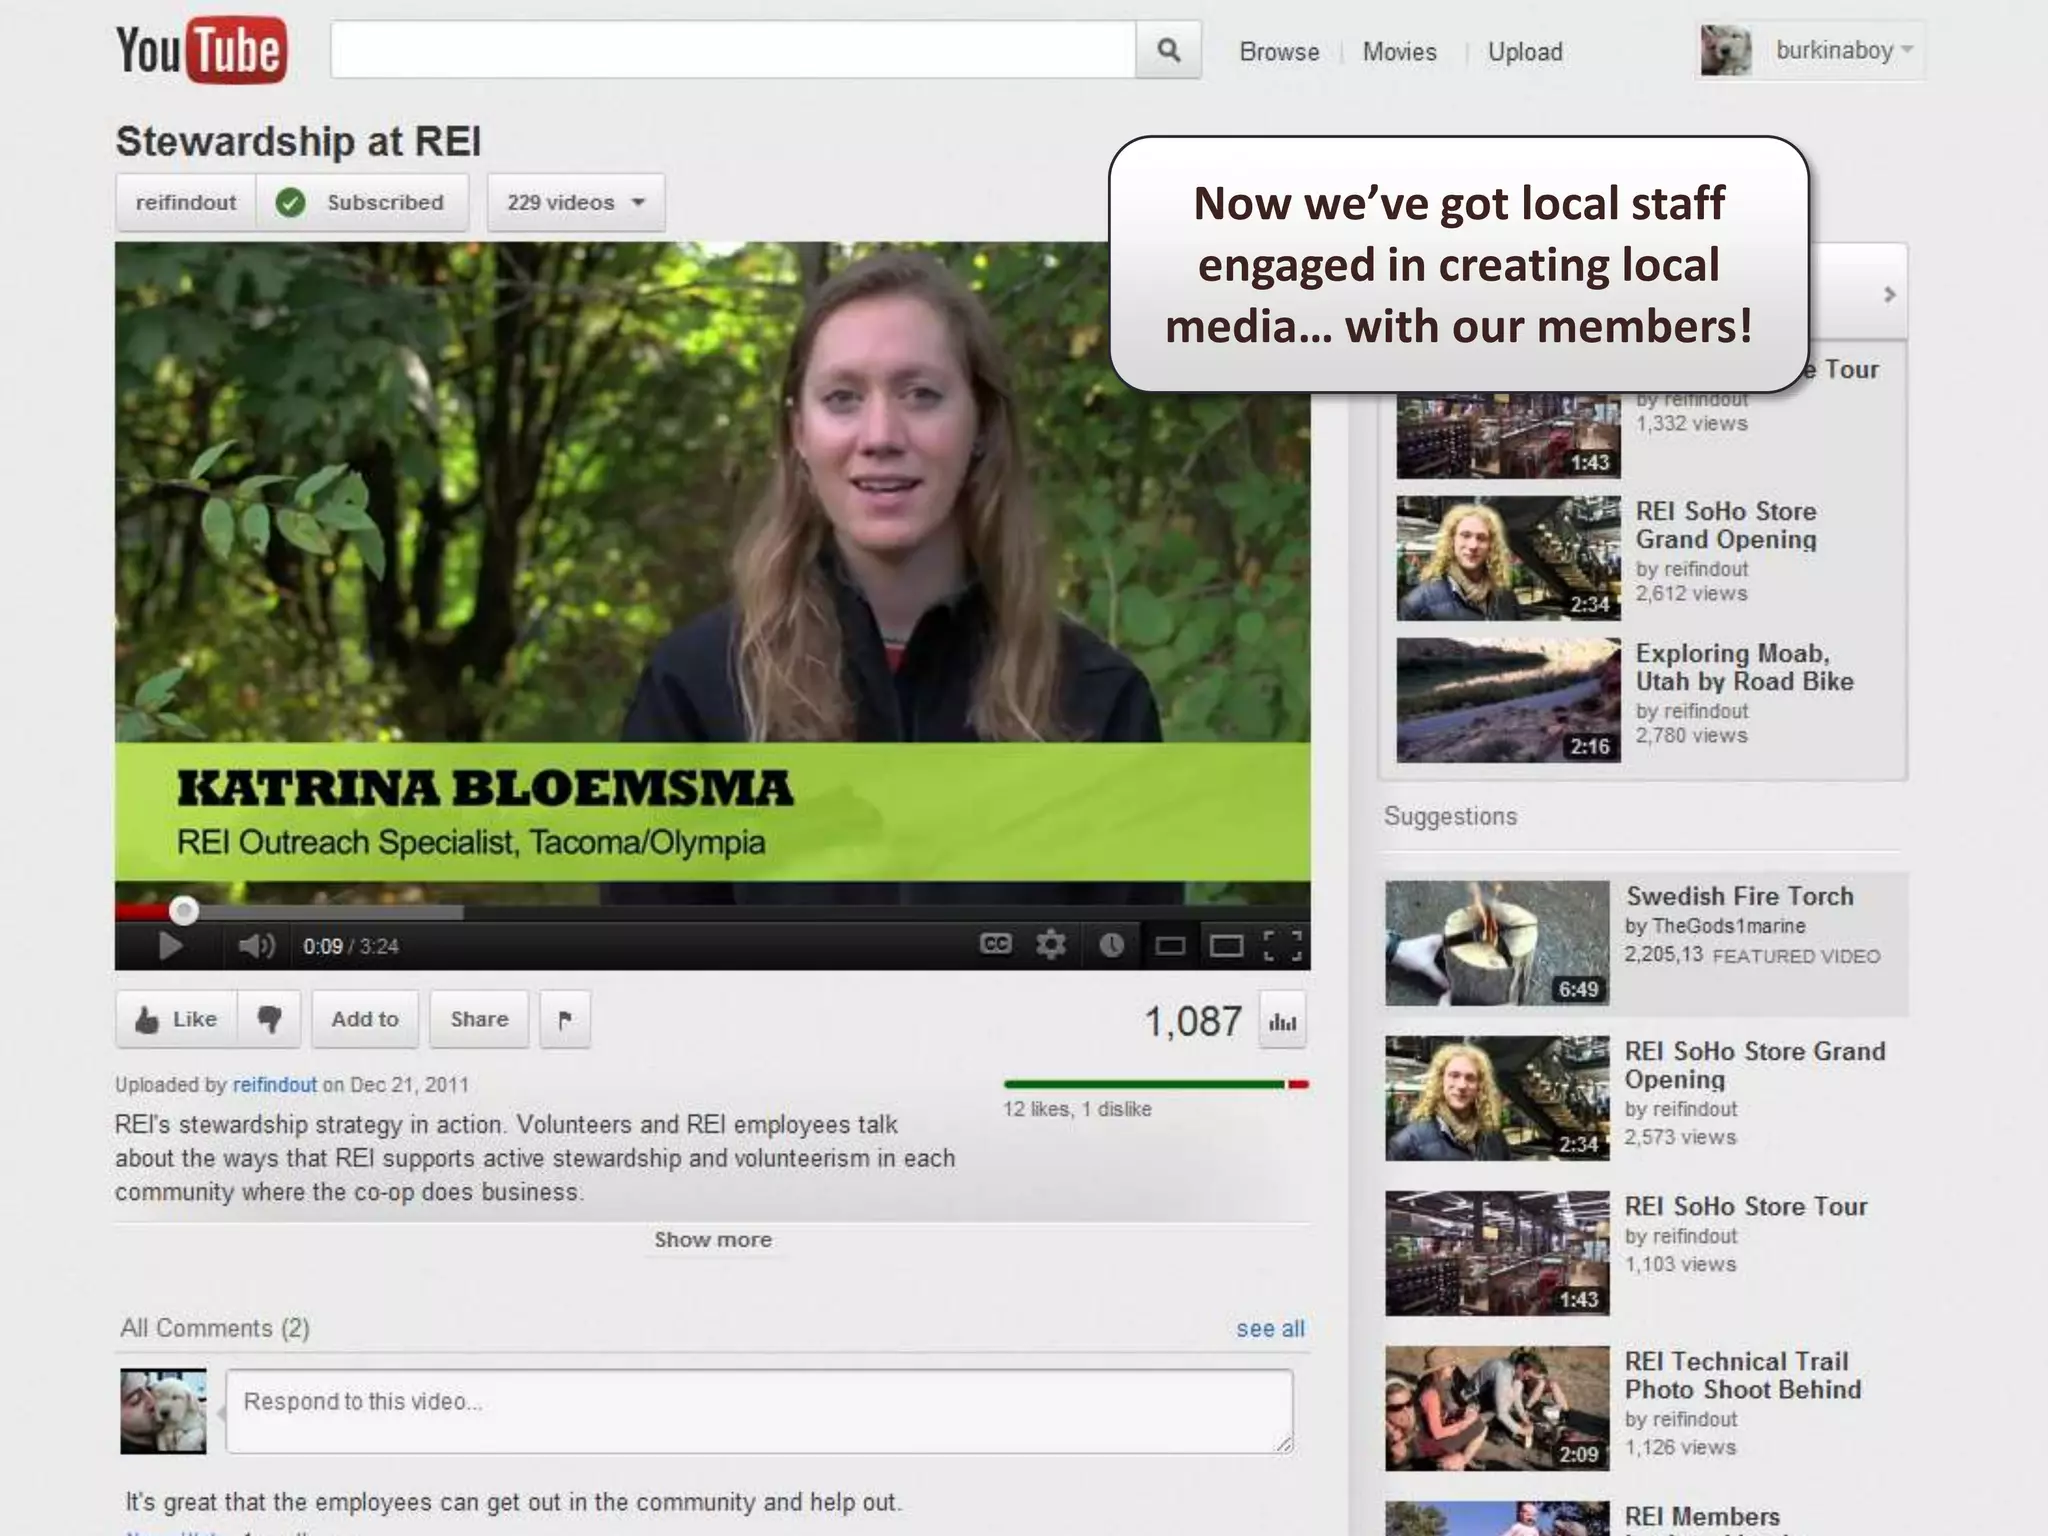Switch to small player size

coord(1170,945)
